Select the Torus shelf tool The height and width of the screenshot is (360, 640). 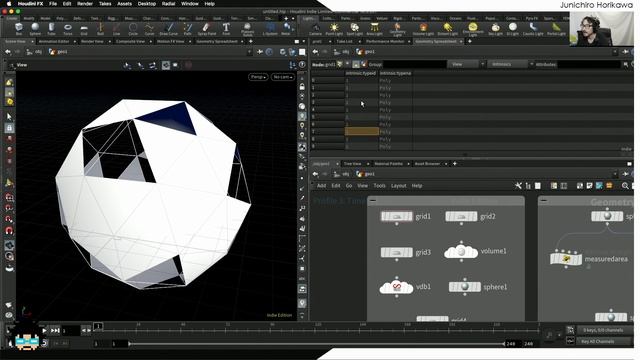point(68,28)
